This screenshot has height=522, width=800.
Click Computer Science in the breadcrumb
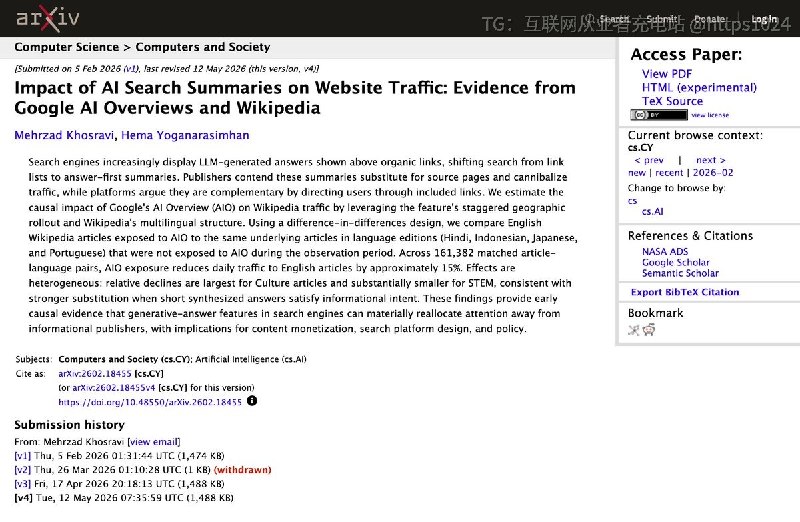pyautogui.click(x=66, y=47)
